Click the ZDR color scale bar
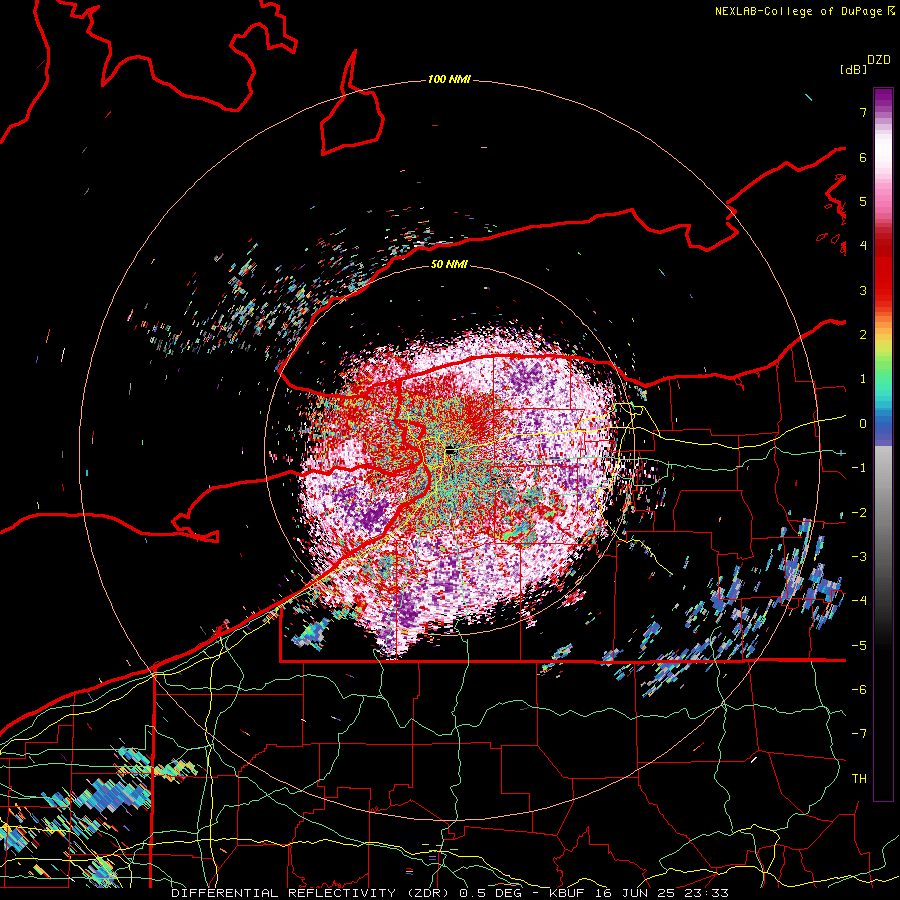 click(883, 444)
